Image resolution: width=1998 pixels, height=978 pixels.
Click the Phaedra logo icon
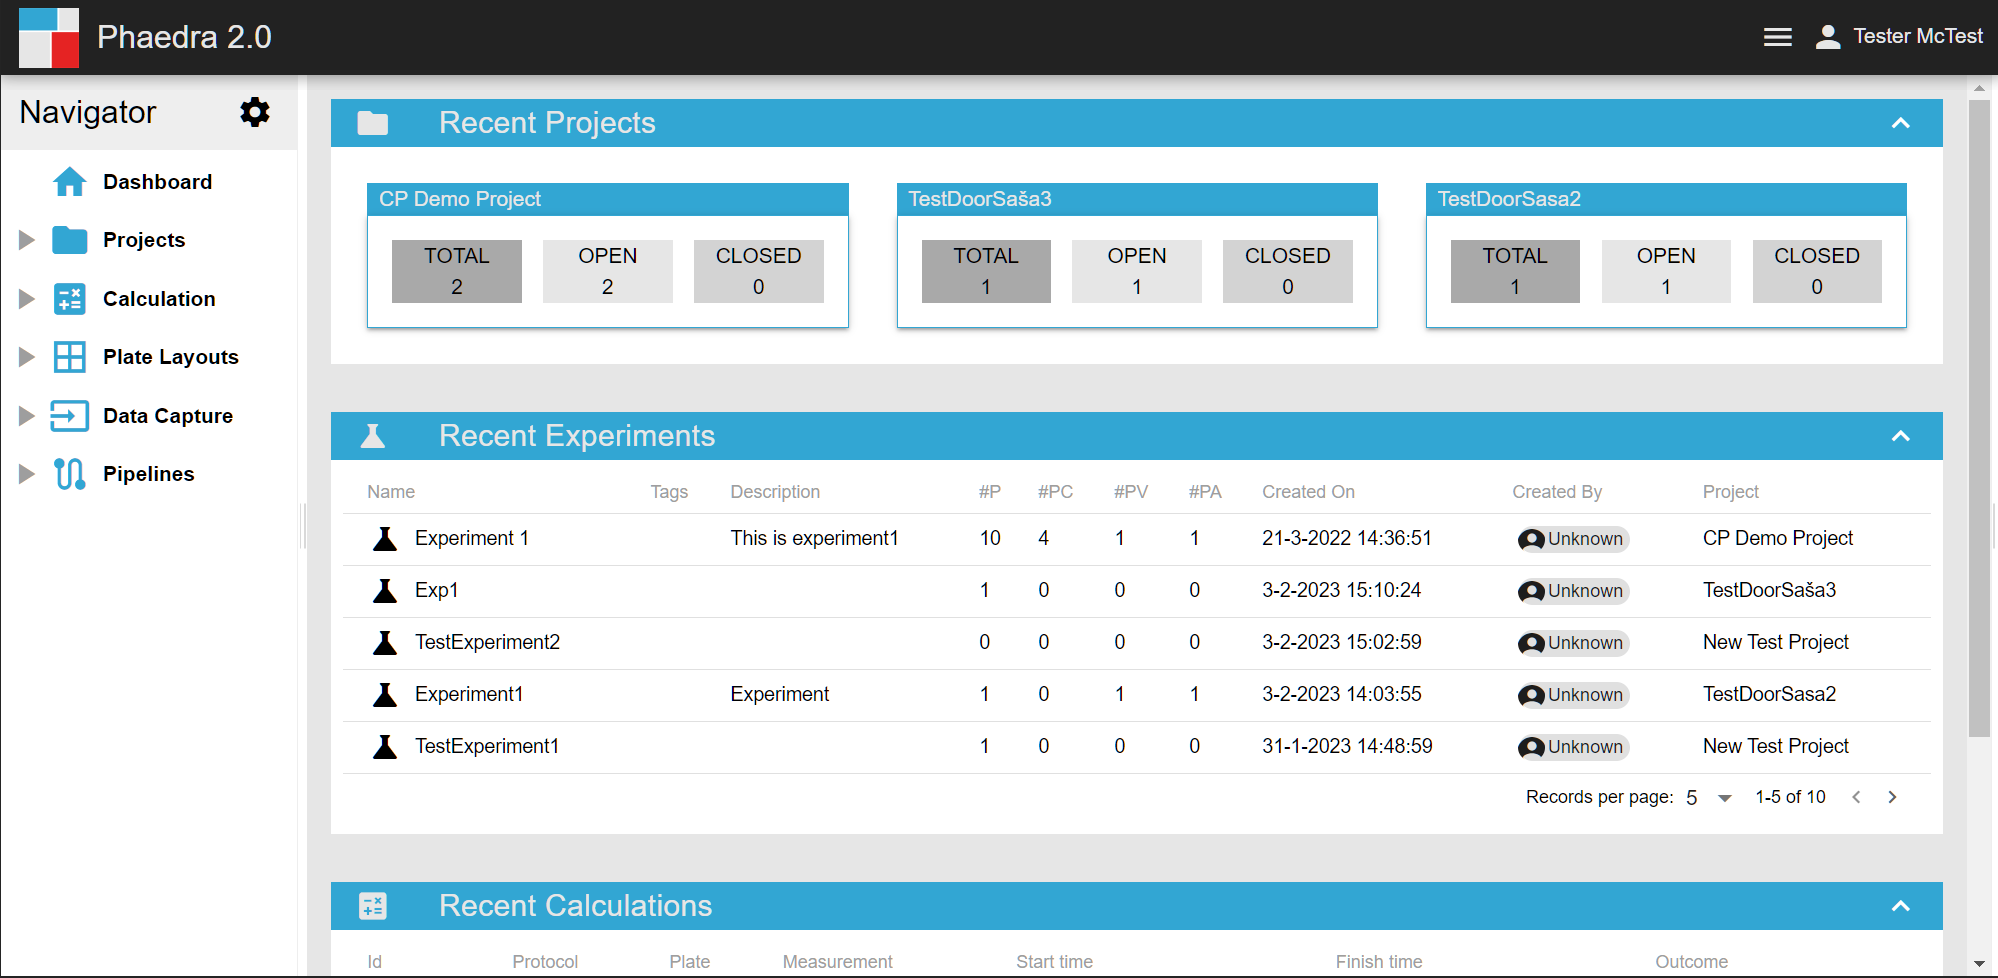[49, 37]
